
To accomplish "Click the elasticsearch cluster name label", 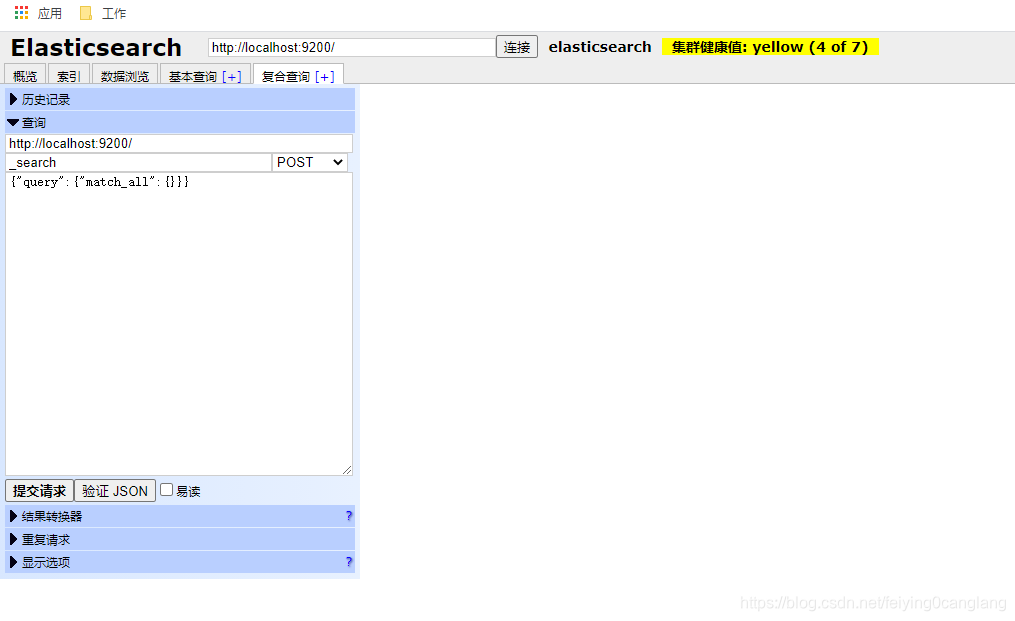I will (x=600, y=47).
